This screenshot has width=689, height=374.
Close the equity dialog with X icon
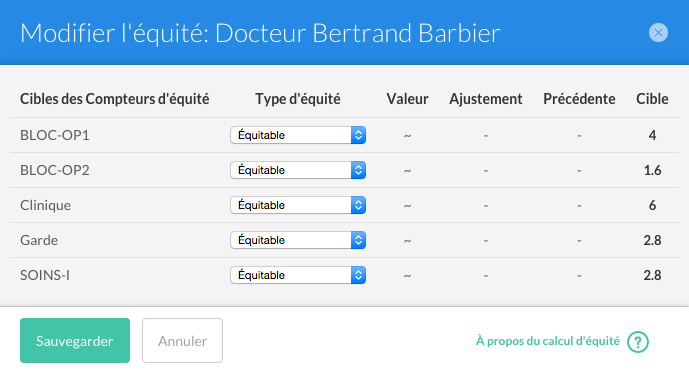(x=658, y=33)
